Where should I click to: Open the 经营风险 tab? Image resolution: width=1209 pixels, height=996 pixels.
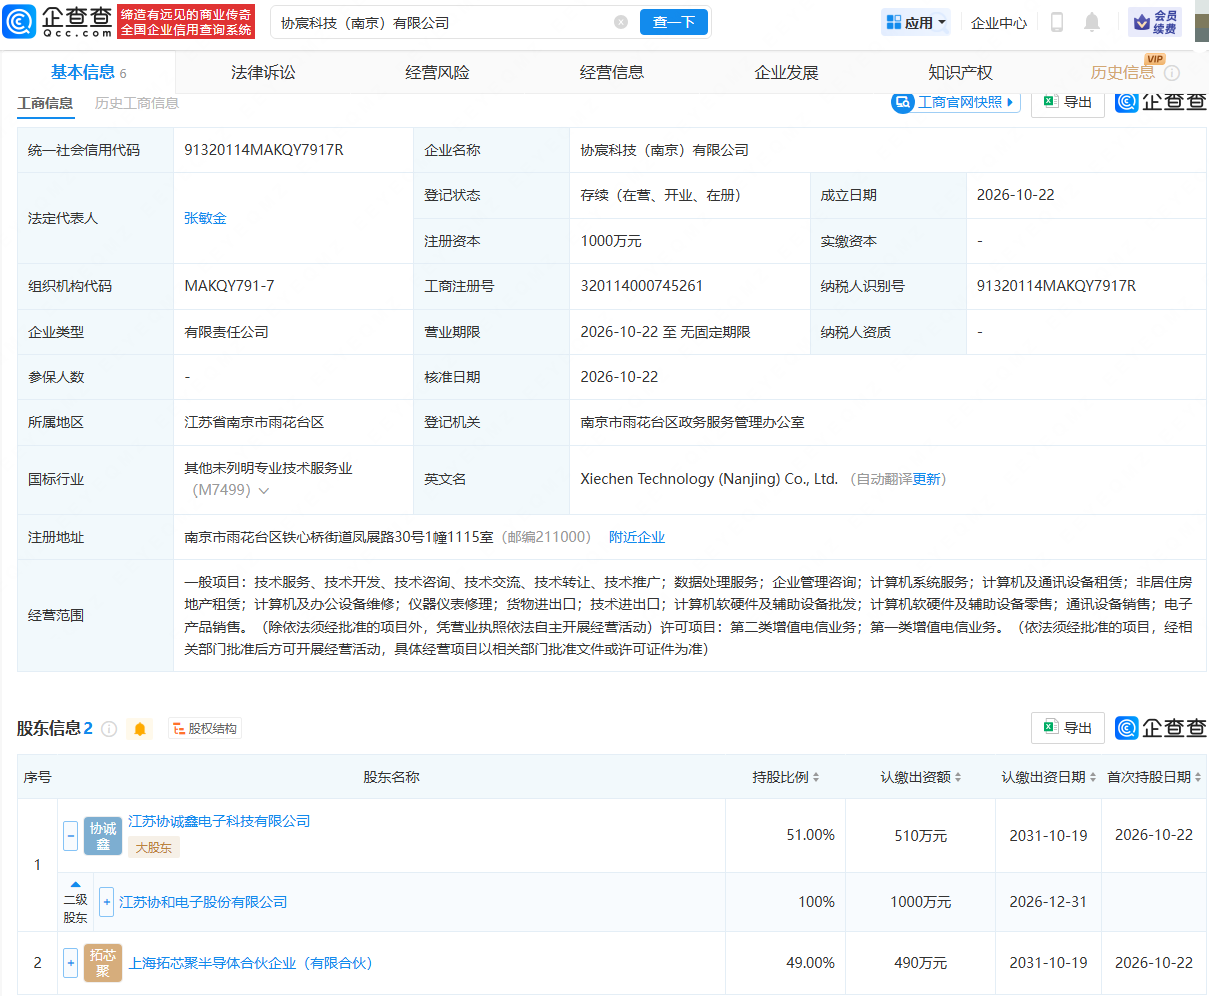pos(437,72)
